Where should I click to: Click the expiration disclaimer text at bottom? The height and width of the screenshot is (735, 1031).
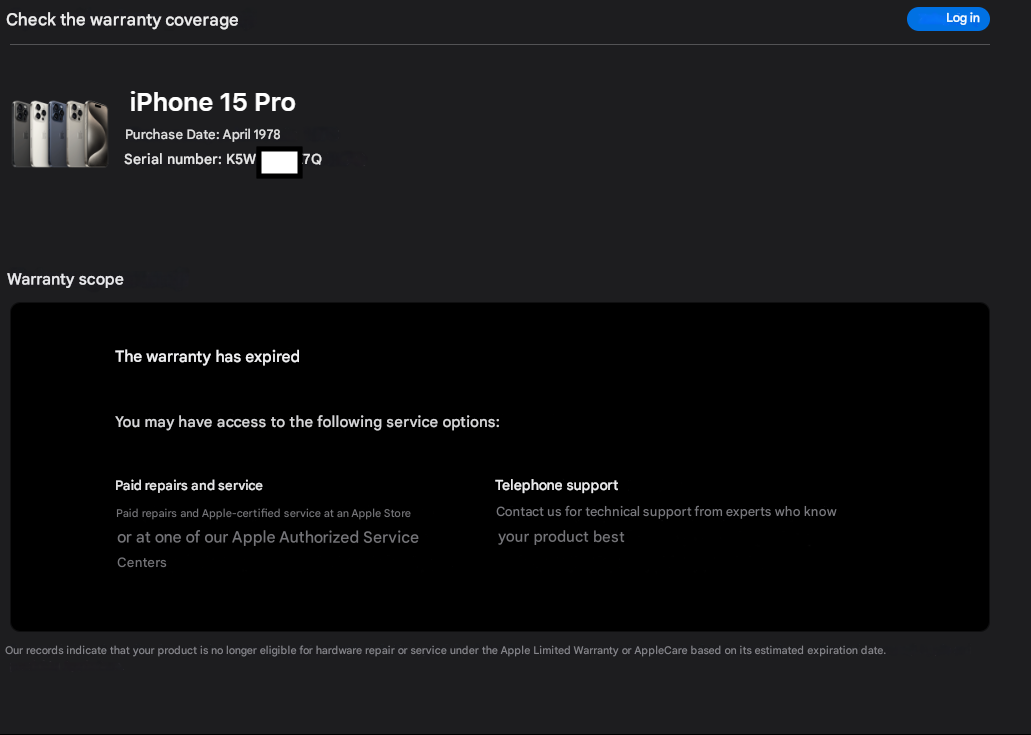(x=445, y=650)
